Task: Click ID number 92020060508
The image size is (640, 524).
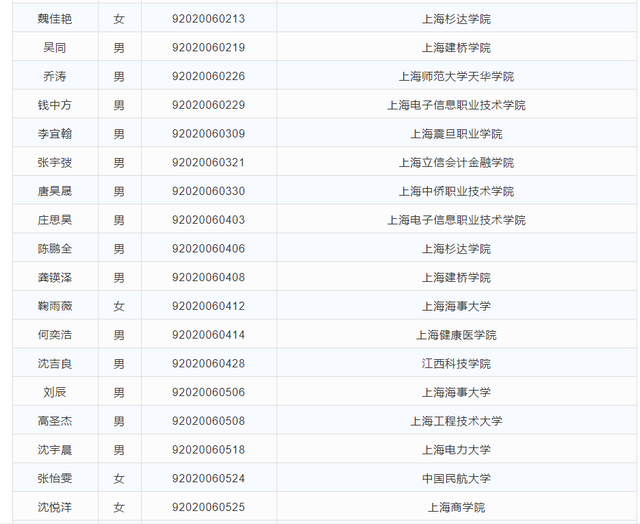Action: point(208,421)
